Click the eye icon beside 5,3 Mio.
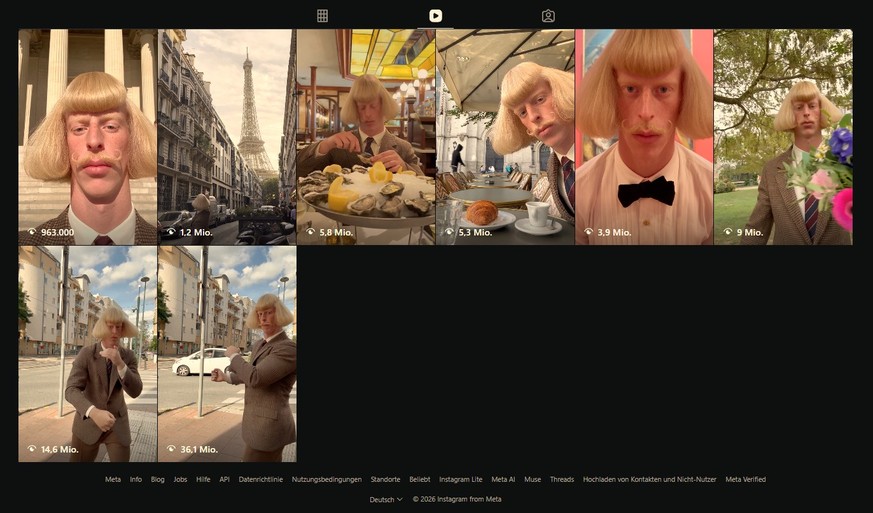This screenshot has height=513, width=873. point(449,232)
